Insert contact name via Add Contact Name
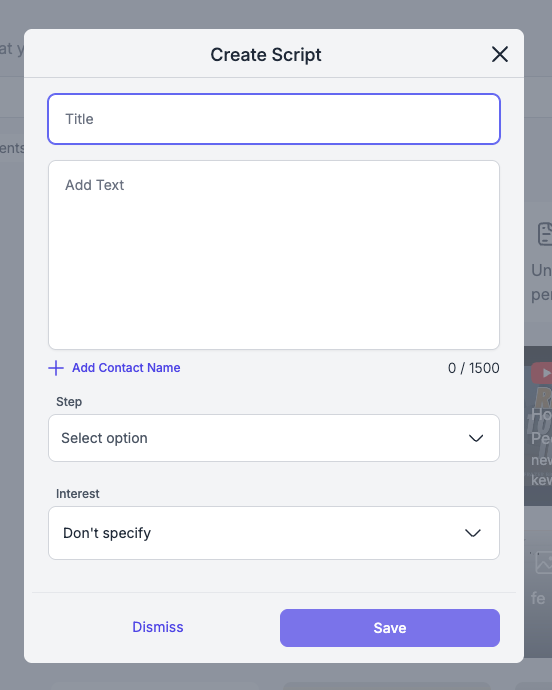 [x=126, y=368]
